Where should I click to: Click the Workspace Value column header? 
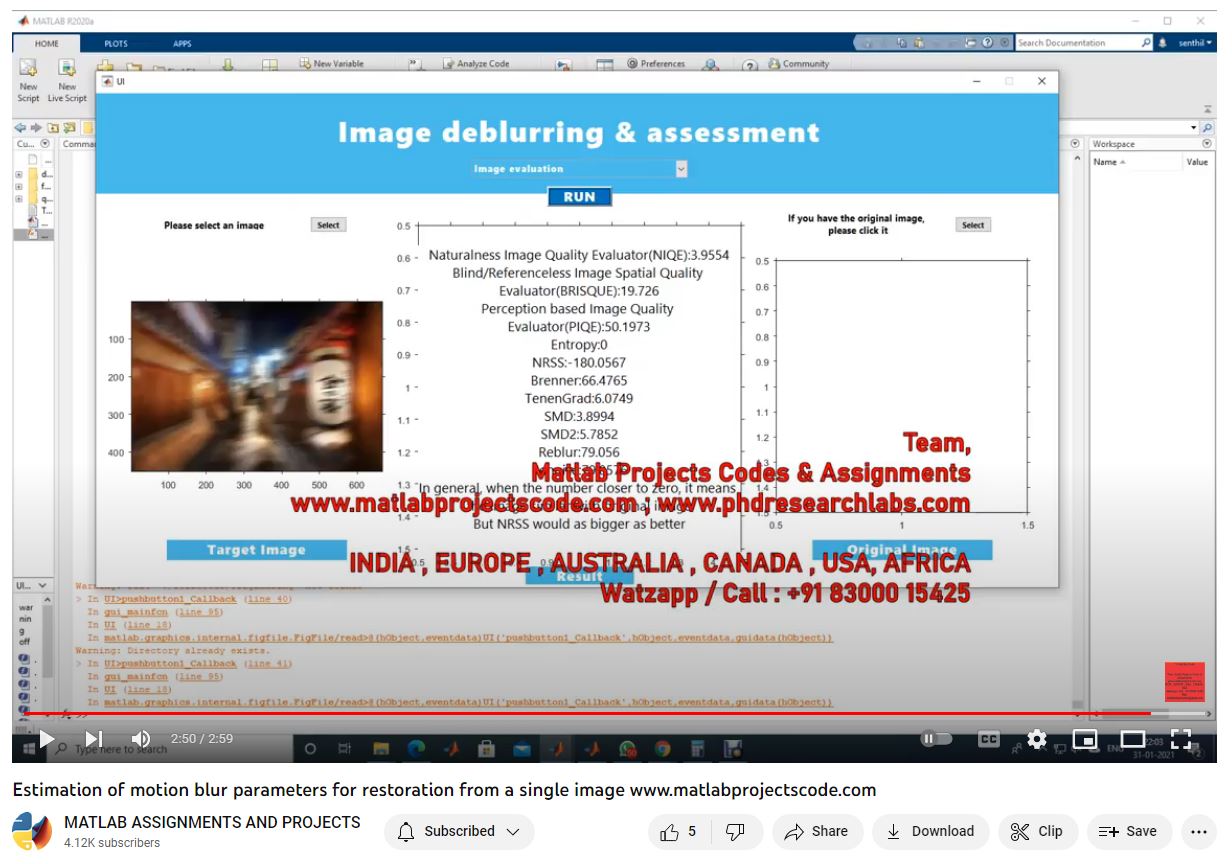point(1197,162)
